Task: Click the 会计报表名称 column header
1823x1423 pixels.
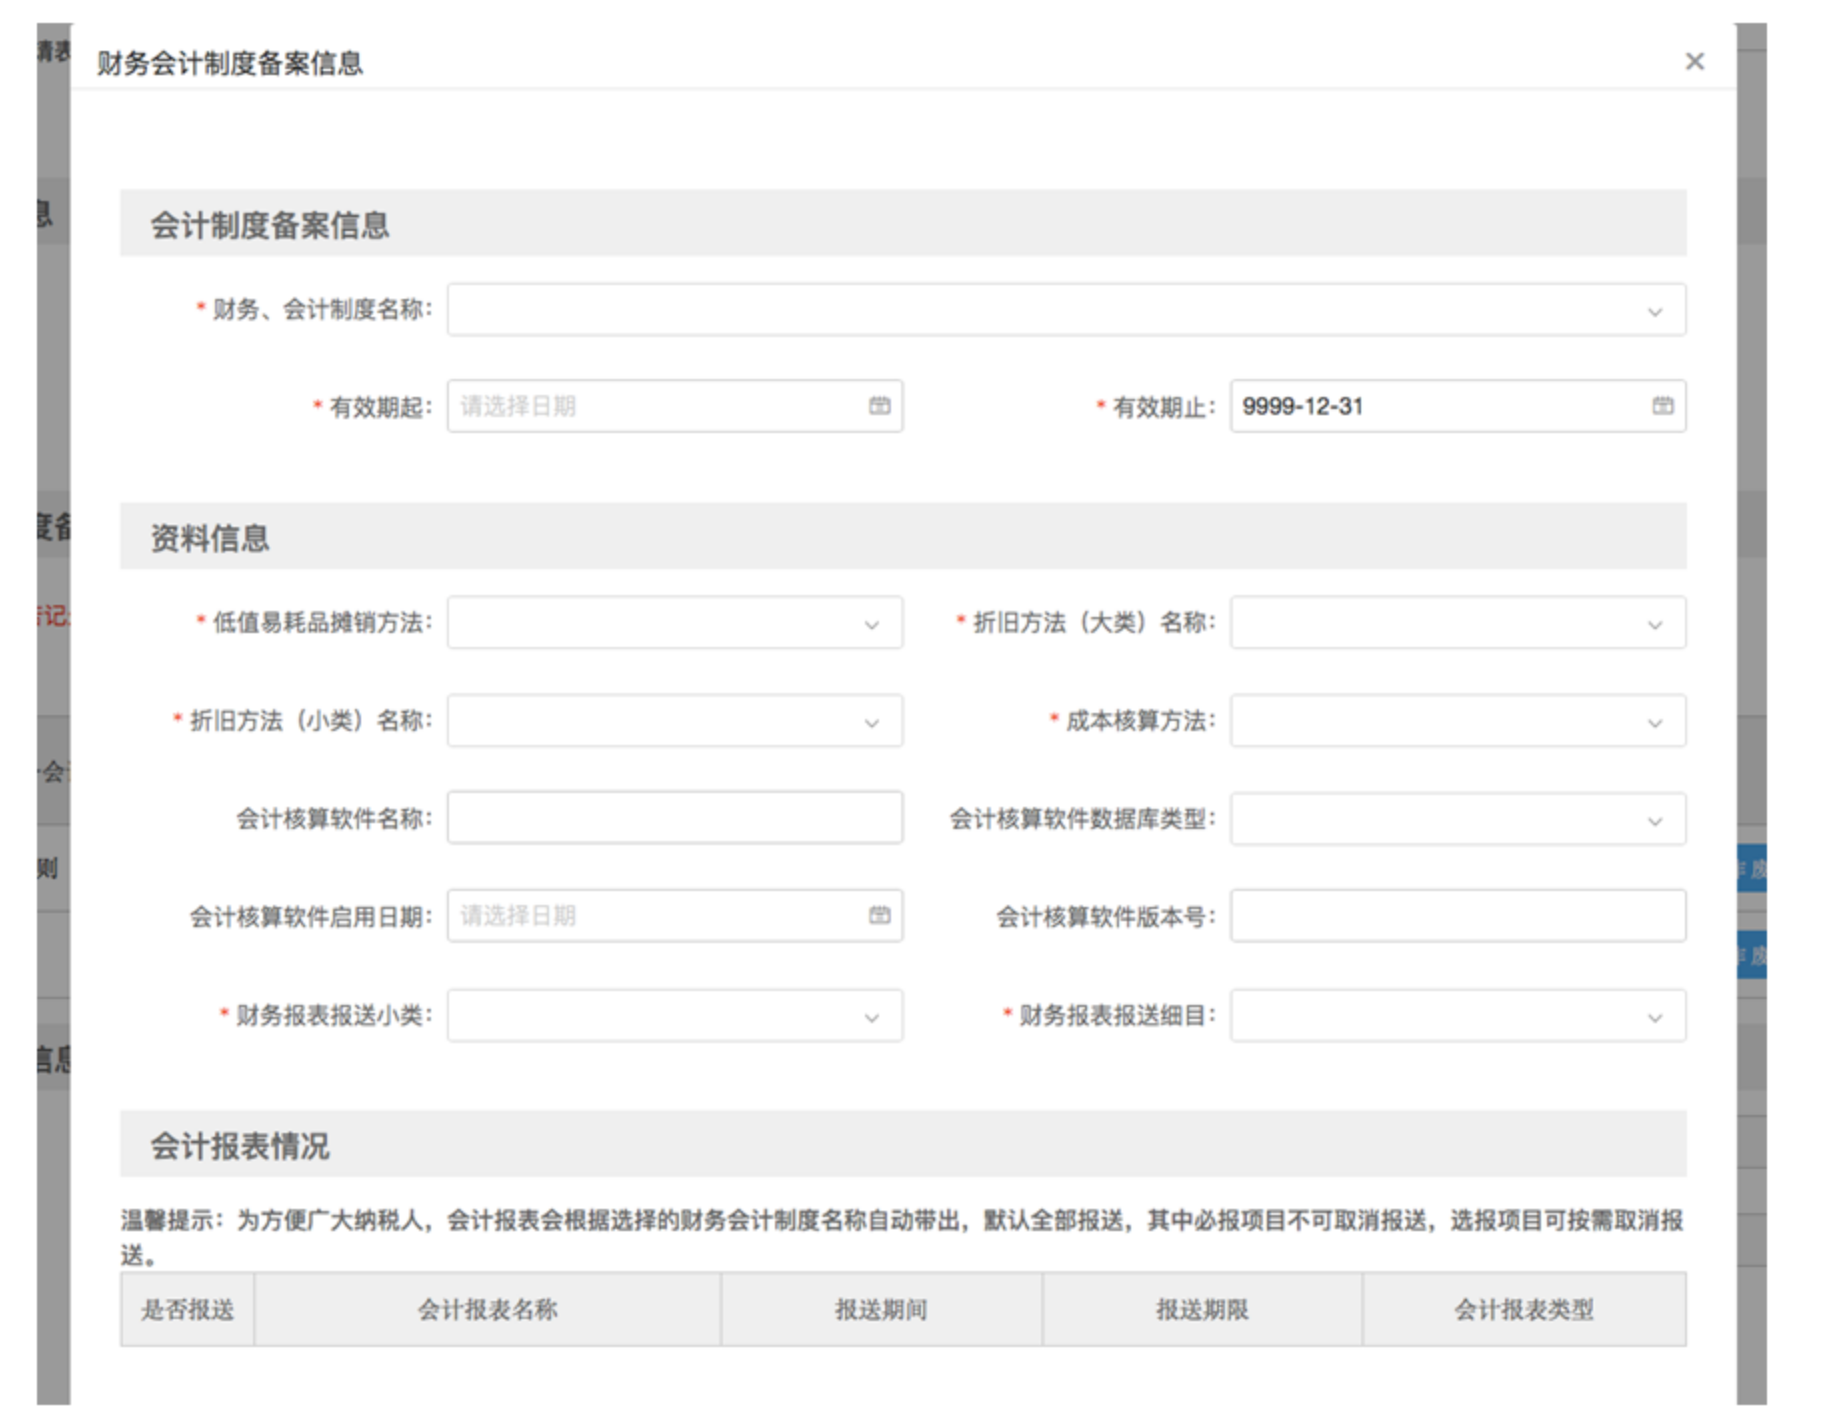Action: (x=487, y=1310)
